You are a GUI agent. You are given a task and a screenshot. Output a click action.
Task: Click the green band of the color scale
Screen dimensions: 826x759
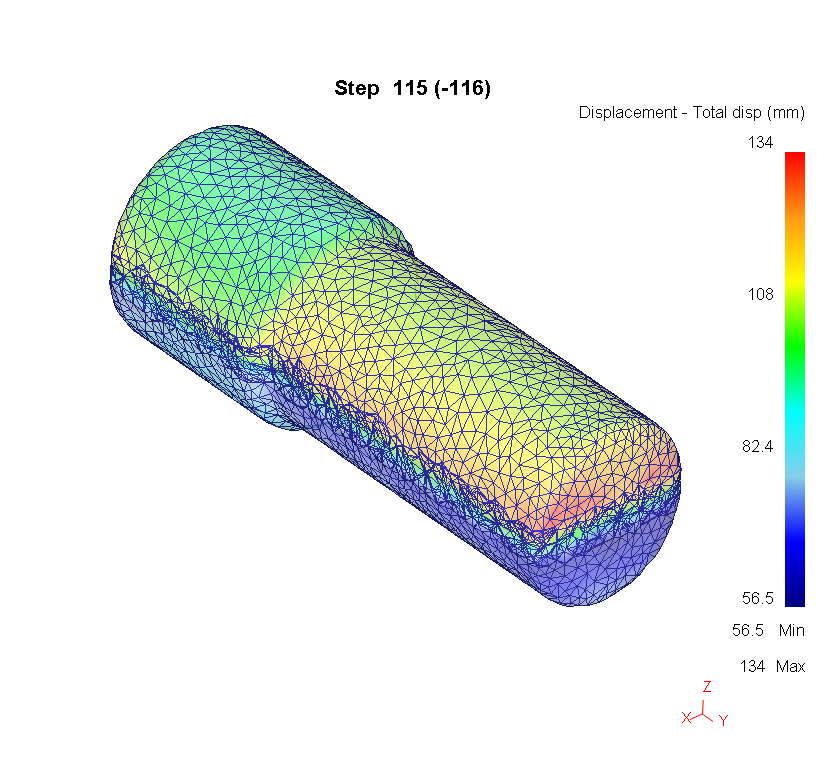[x=794, y=340]
